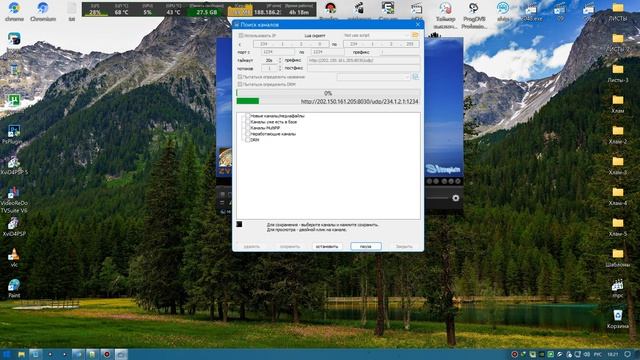Open the VideoReDo TVSuite V6 icon

14,200
